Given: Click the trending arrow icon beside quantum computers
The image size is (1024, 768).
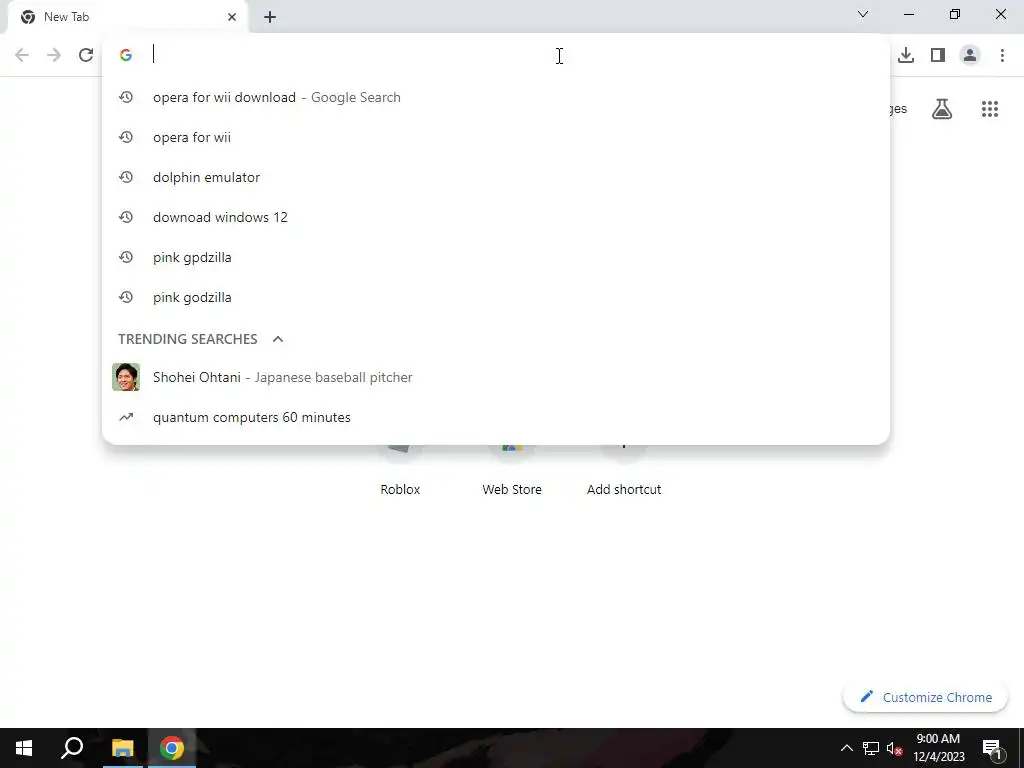Looking at the screenshot, I should [126, 417].
